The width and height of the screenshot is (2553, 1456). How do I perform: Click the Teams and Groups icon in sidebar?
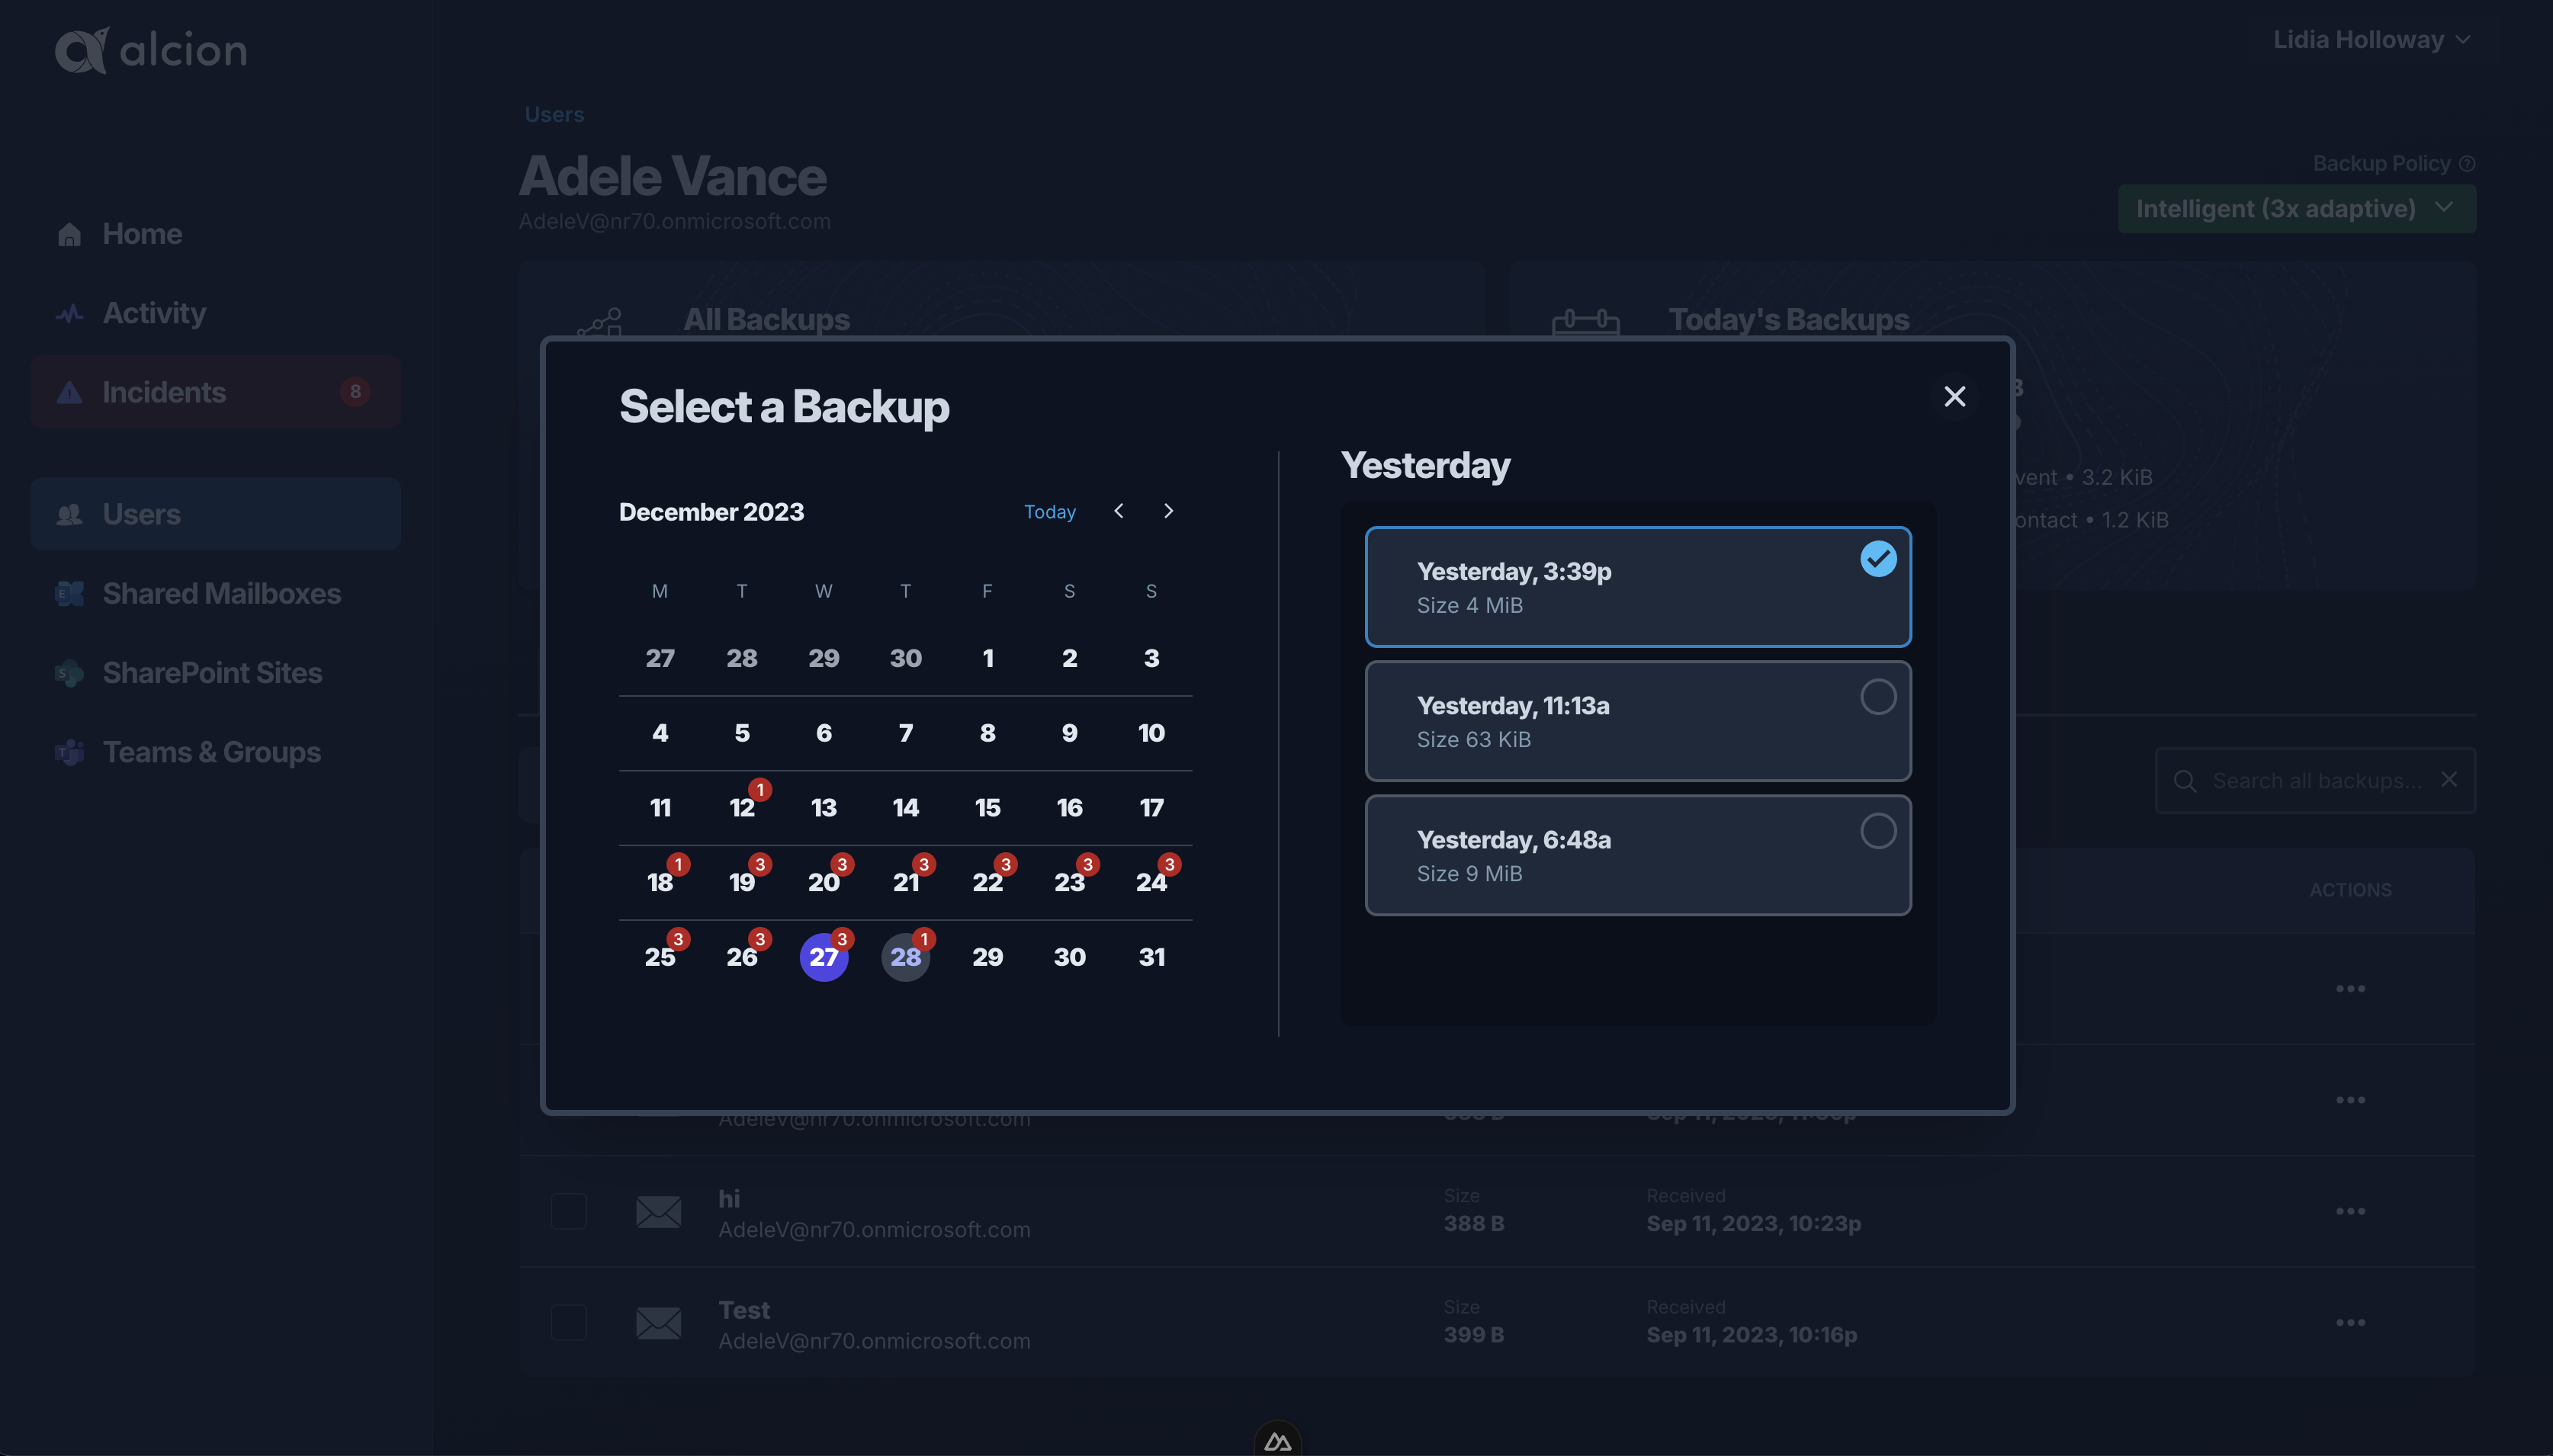point(70,752)
